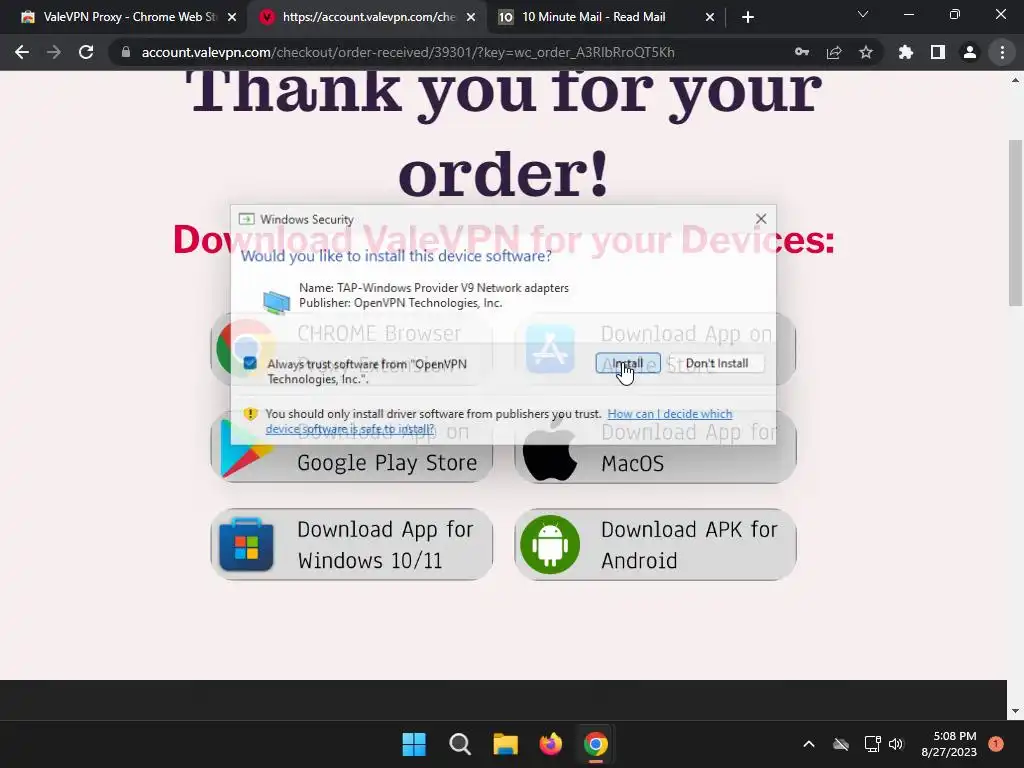This screenshot has height=768, width=1024.
Task: Uncheck Always trust software from OpenVPN
Action: tap(250, 363)
